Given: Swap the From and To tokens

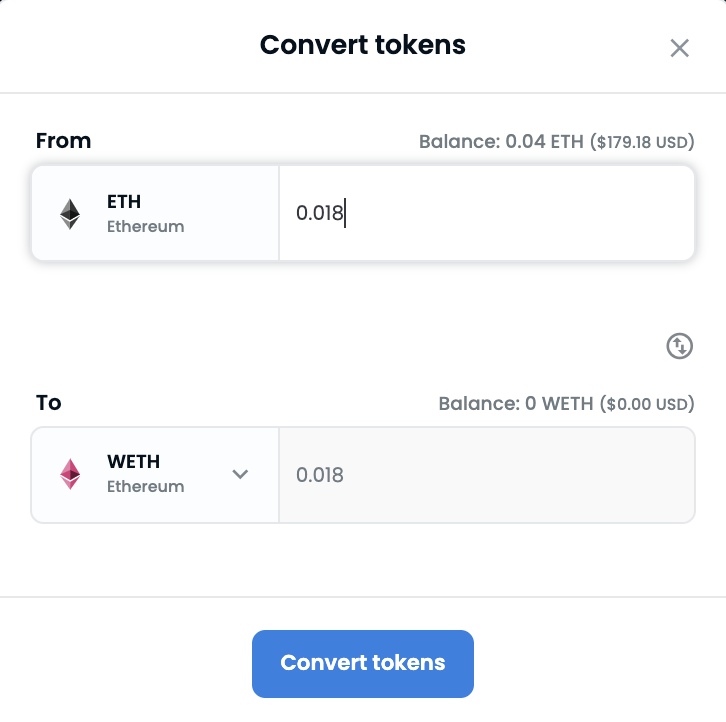Looking at the screenshot, I should tap(679, 346).
